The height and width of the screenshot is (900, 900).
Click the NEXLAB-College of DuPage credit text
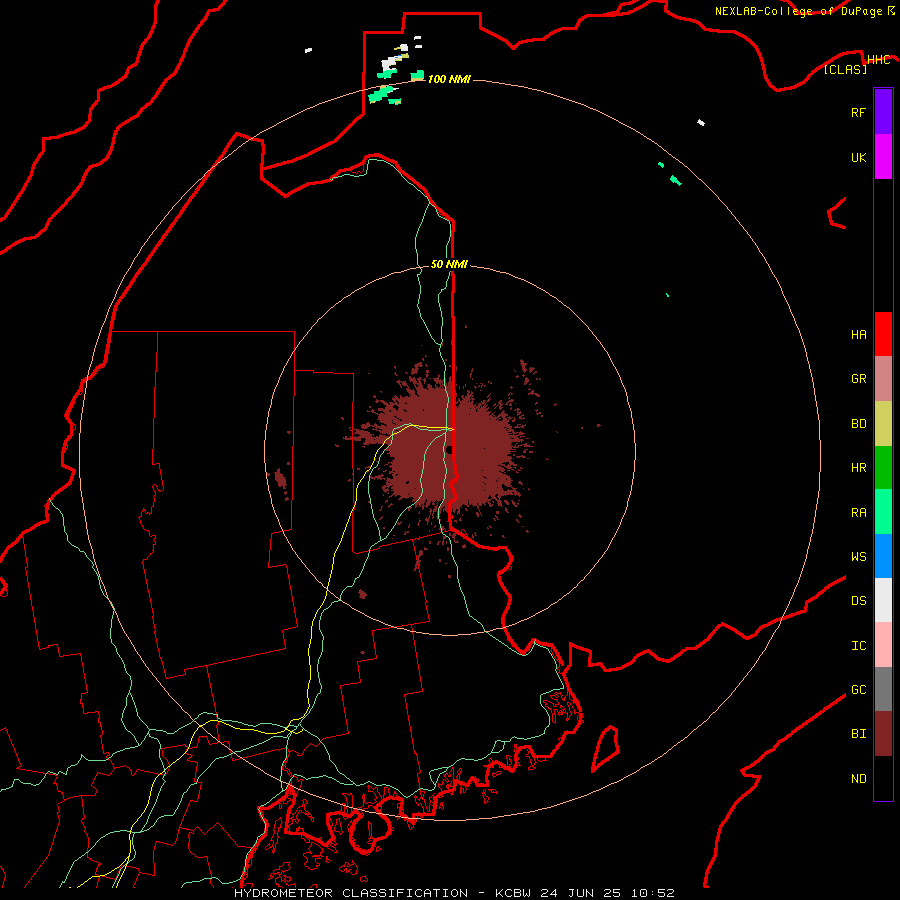pyautogui.click(x=798, y=11)
